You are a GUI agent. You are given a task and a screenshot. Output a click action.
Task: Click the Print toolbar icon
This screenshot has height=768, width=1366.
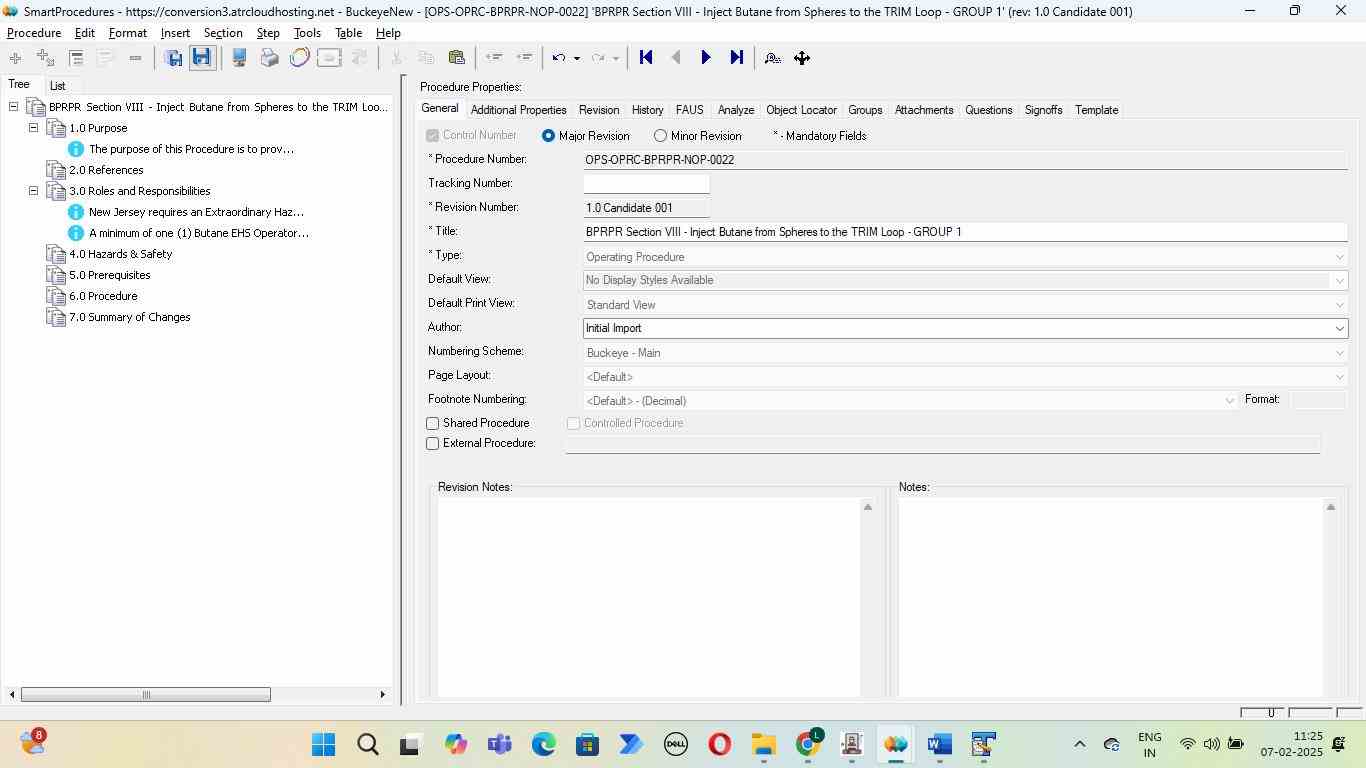(x=269, y=58)
